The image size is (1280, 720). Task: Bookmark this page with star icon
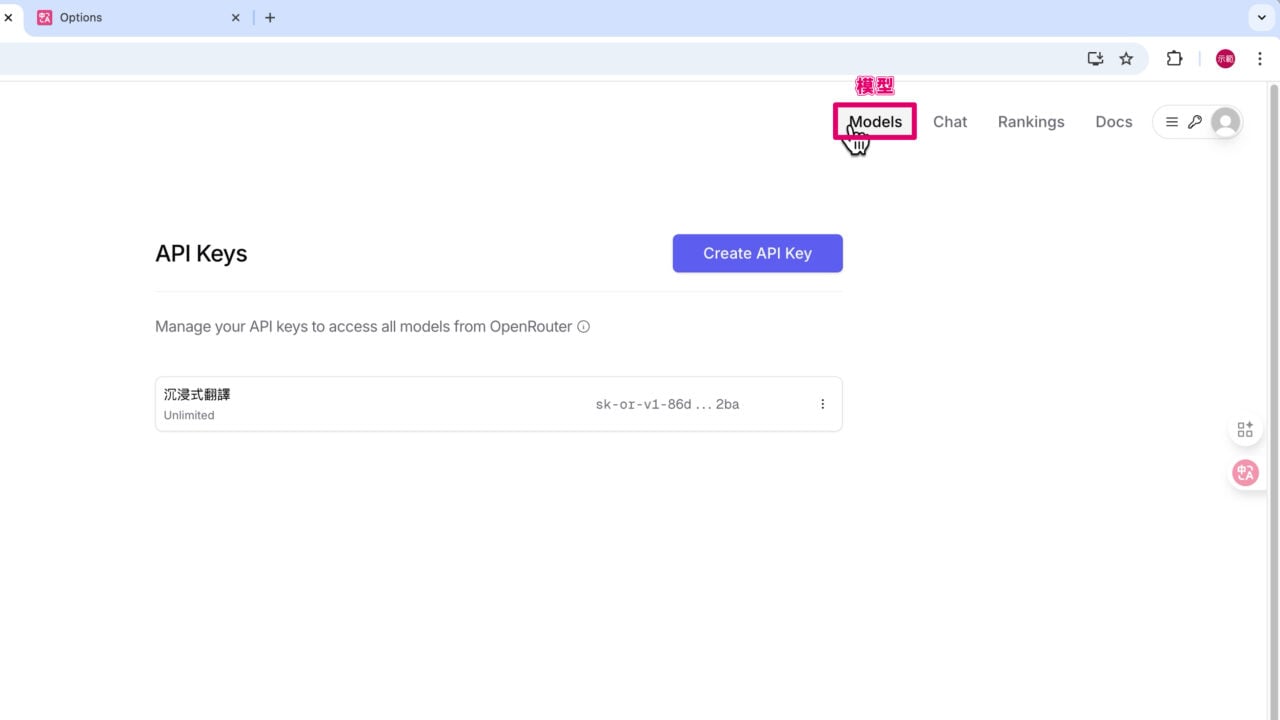[x=1126, y=59]
